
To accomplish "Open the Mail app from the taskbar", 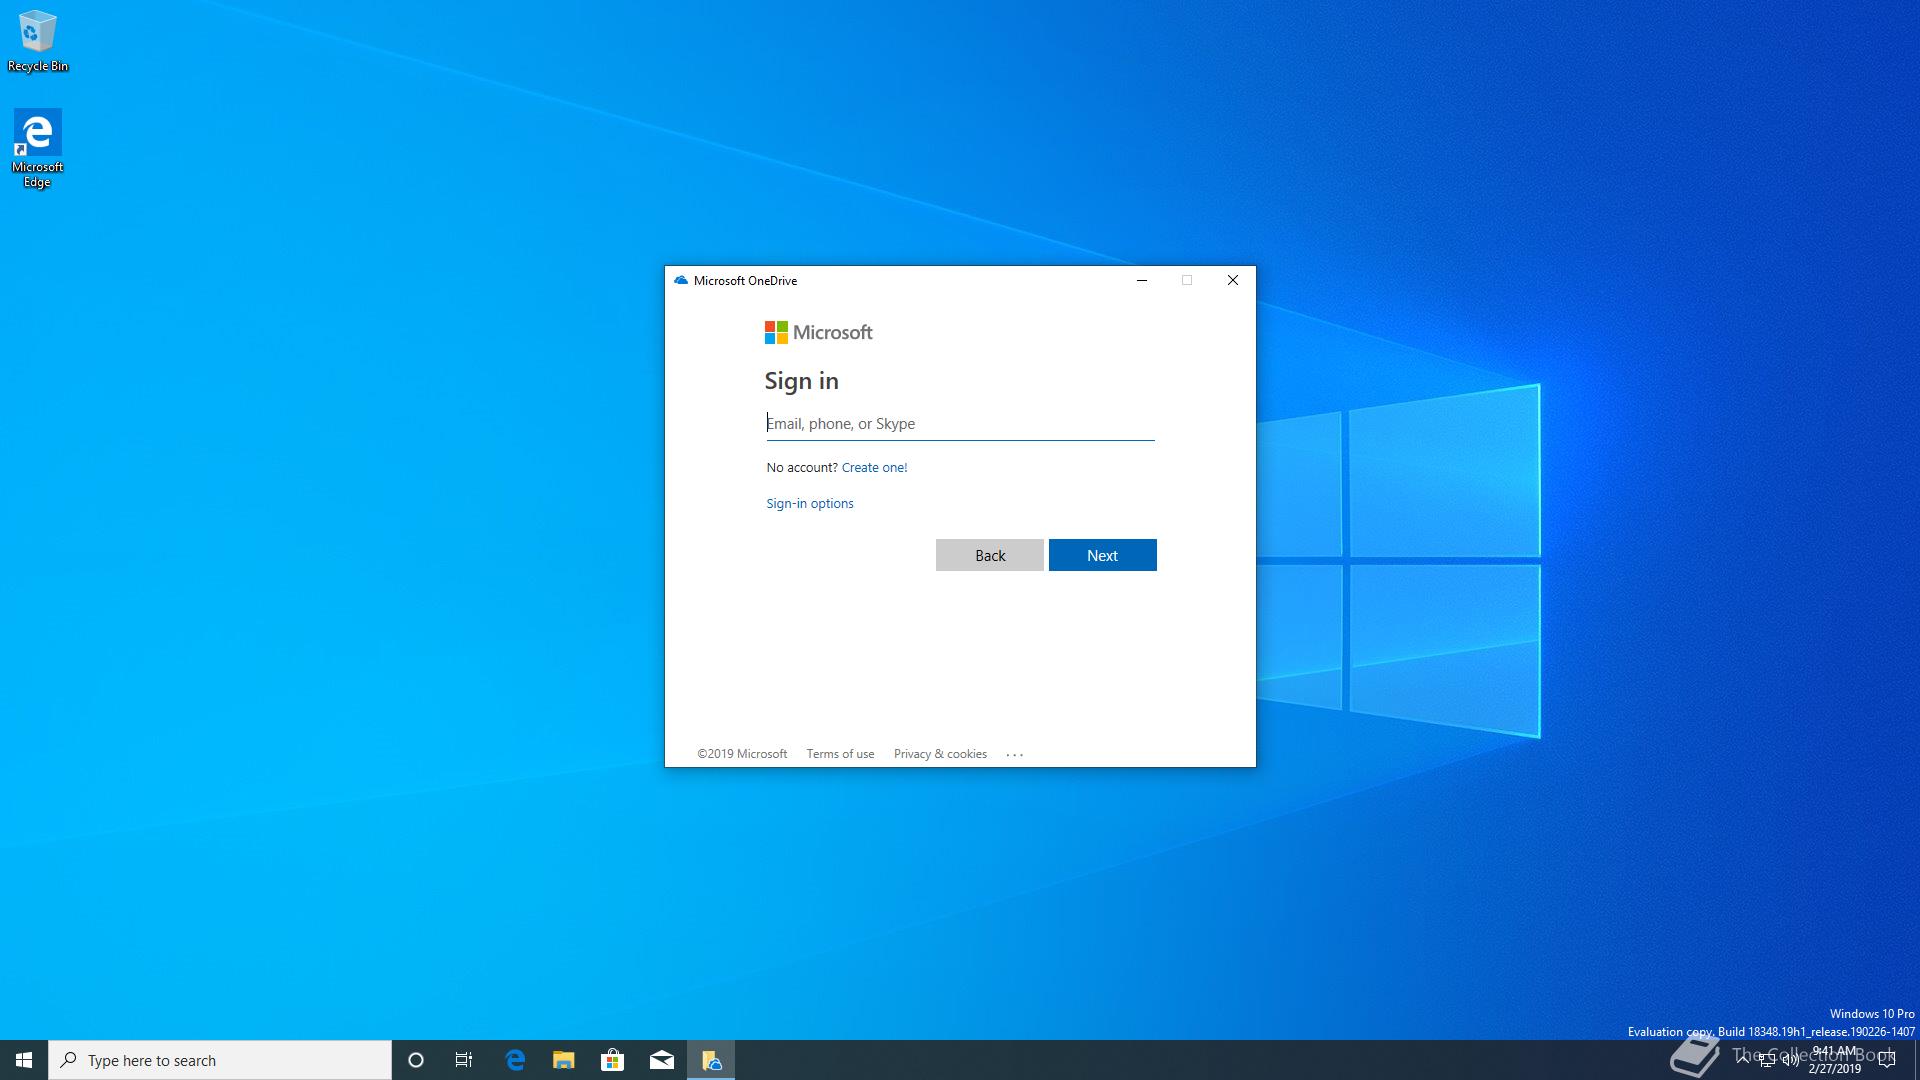I will pos(662,1060).
